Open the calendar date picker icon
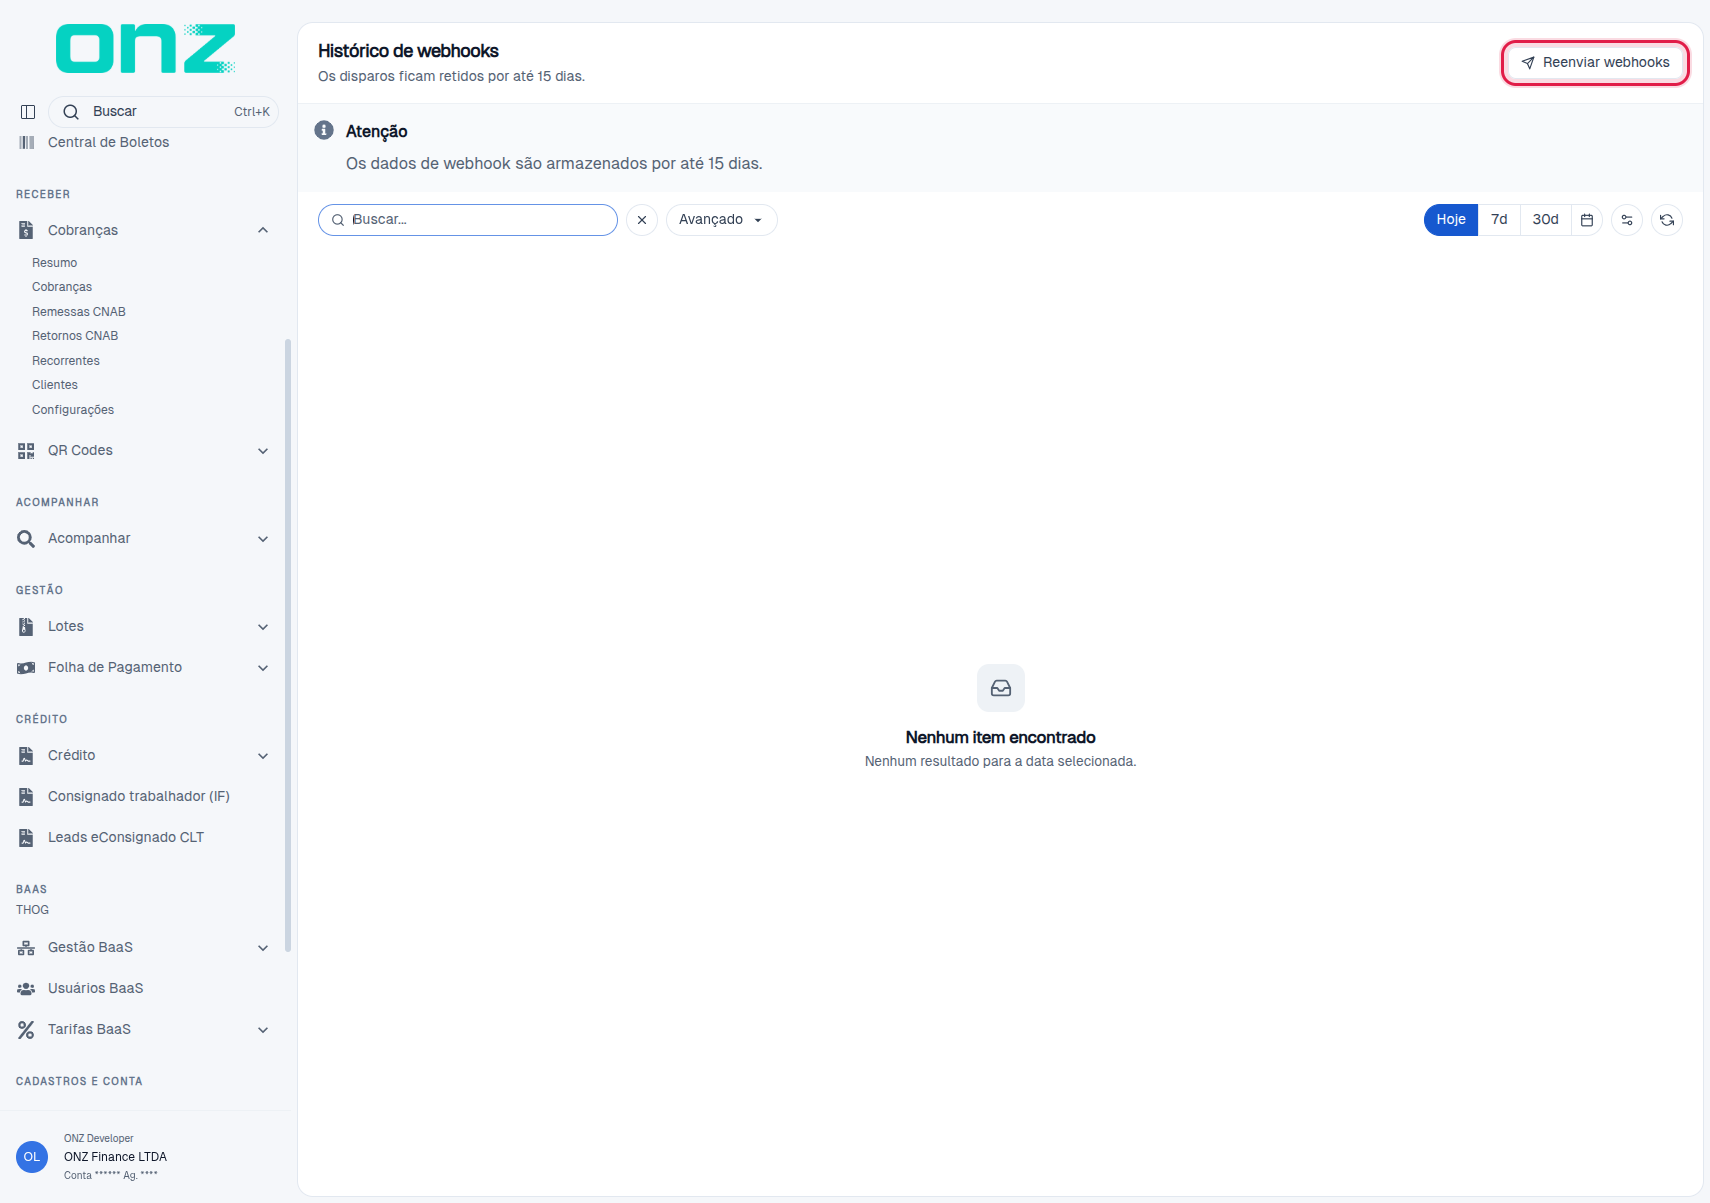Image resolution: width=1710 pixels, height=1203 pixels. pos(1587,220)
